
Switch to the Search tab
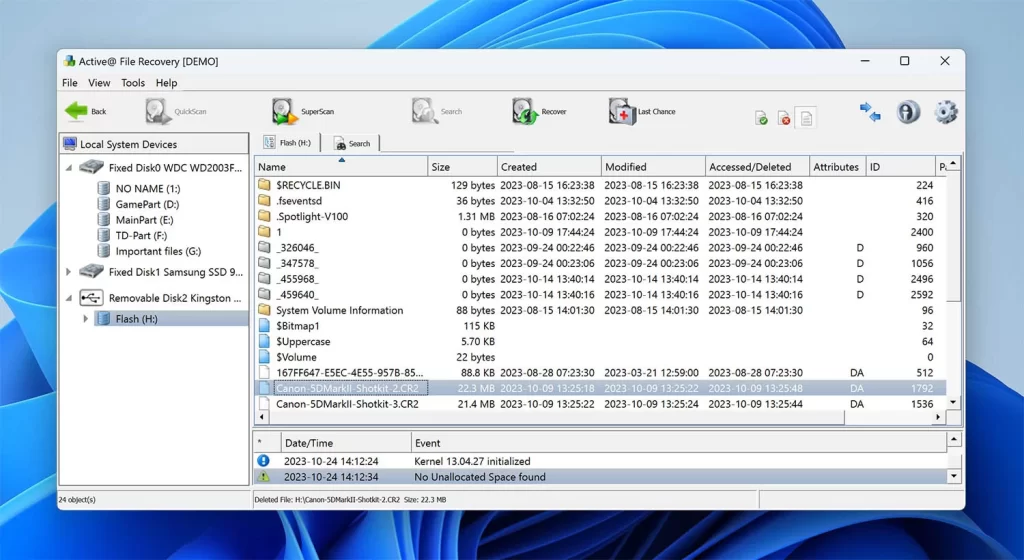pyautogui.click(x=352, y=143)
